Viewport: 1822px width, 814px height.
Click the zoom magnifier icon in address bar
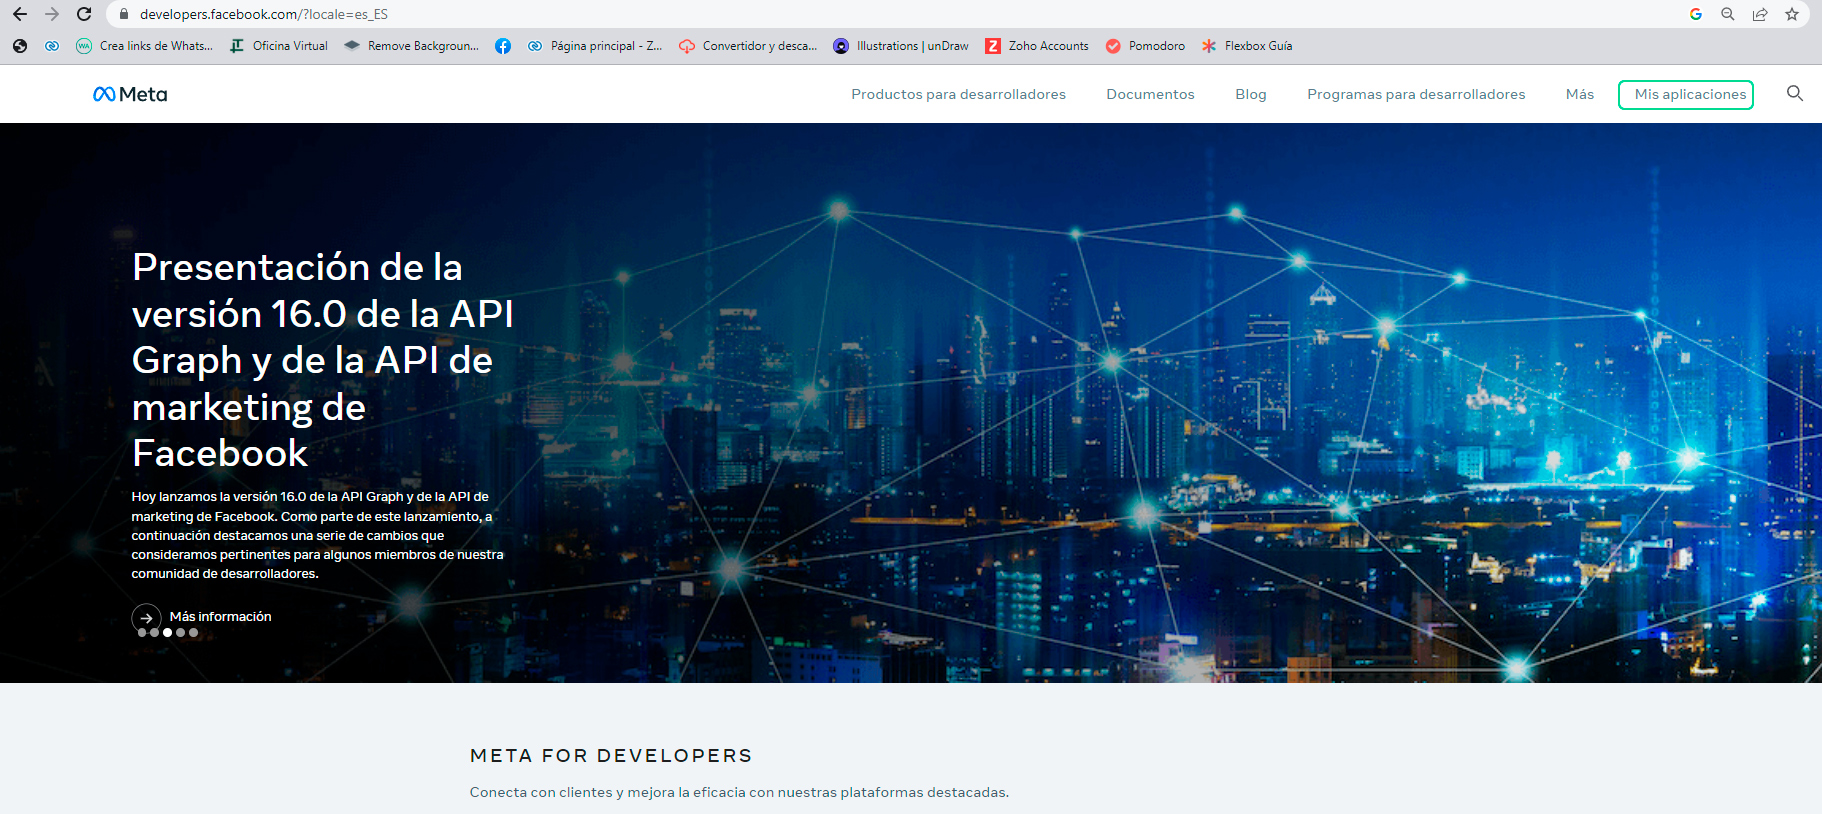tap(1727, 14)
